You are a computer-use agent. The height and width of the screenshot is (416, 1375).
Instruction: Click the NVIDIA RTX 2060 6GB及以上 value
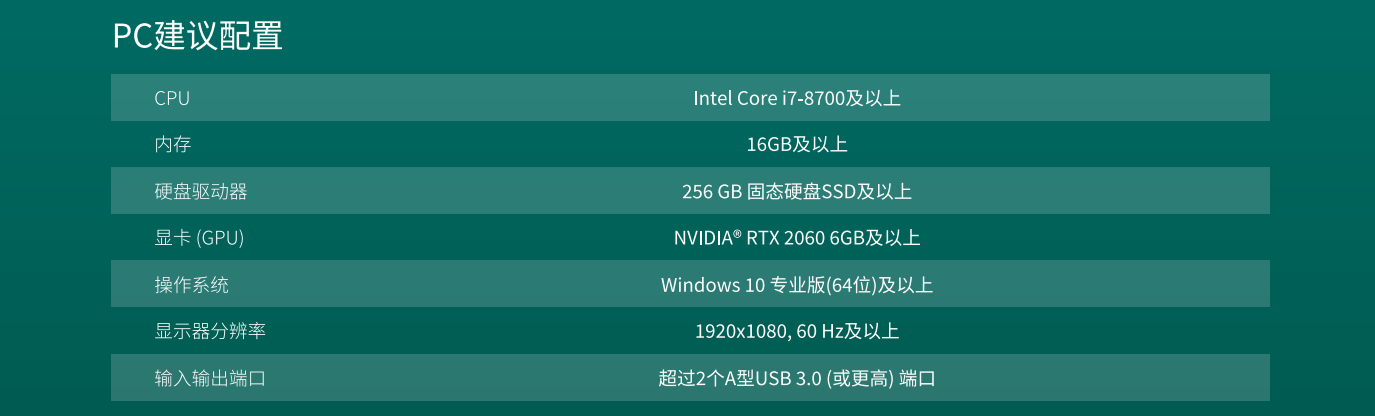pos(797,238)
